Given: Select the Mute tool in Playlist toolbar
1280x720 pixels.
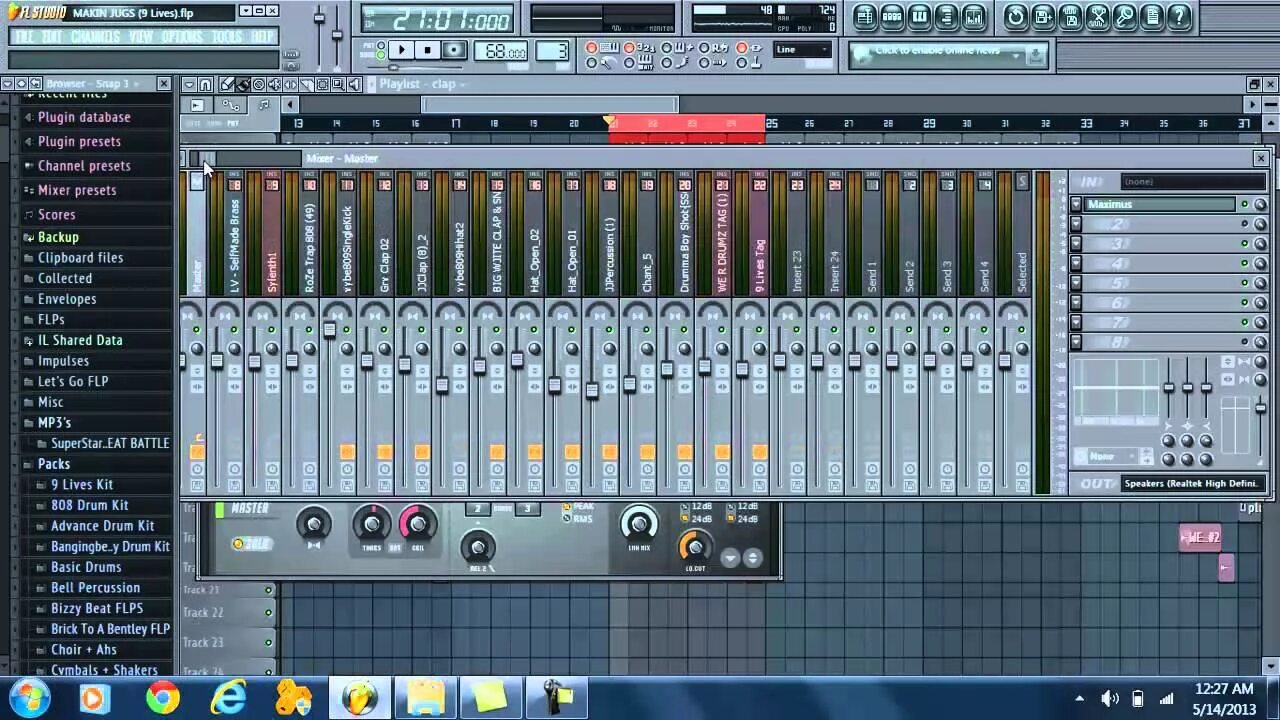Looking at the screenshot, I should [275, 84].
